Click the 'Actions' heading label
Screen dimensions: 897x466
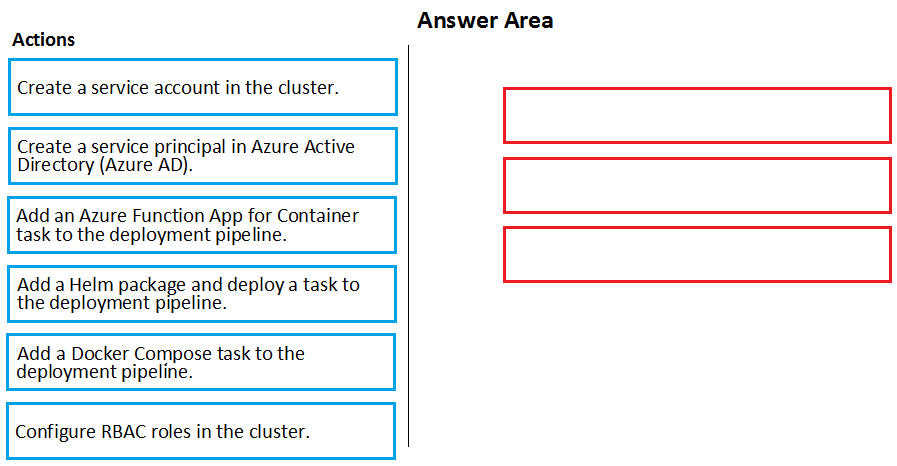point(43,39)
